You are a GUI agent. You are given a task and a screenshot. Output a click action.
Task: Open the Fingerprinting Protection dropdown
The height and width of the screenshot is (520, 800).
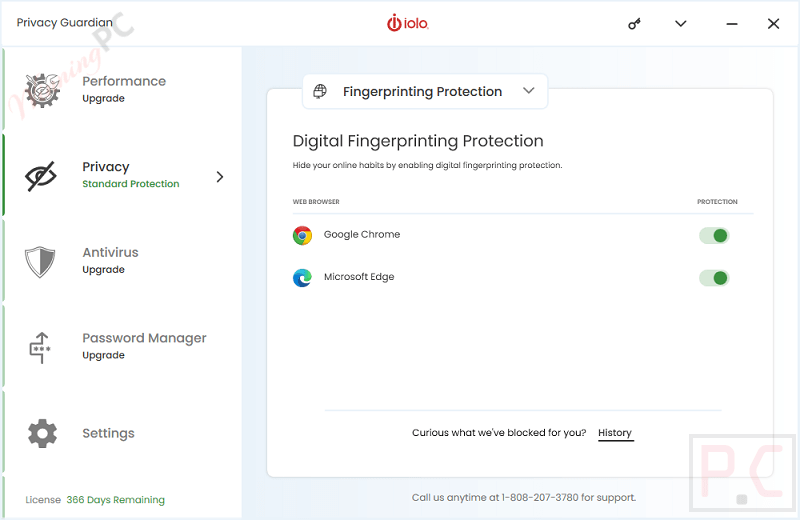pos(425,91)
